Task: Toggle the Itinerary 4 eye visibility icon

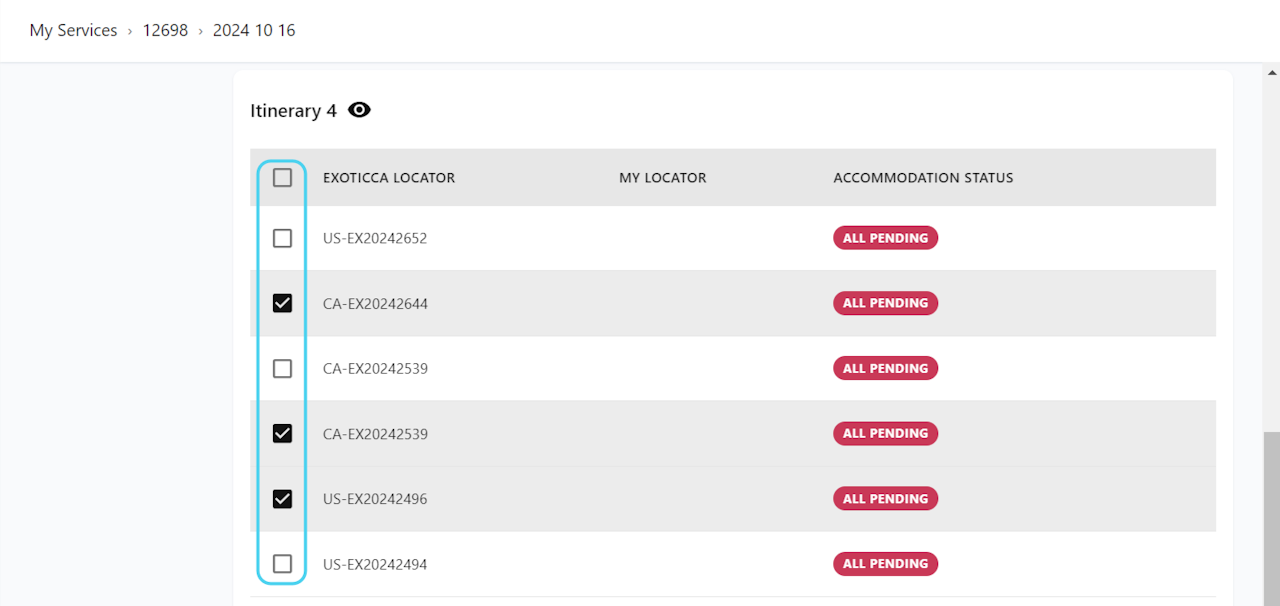Action: tap(359, 110)
